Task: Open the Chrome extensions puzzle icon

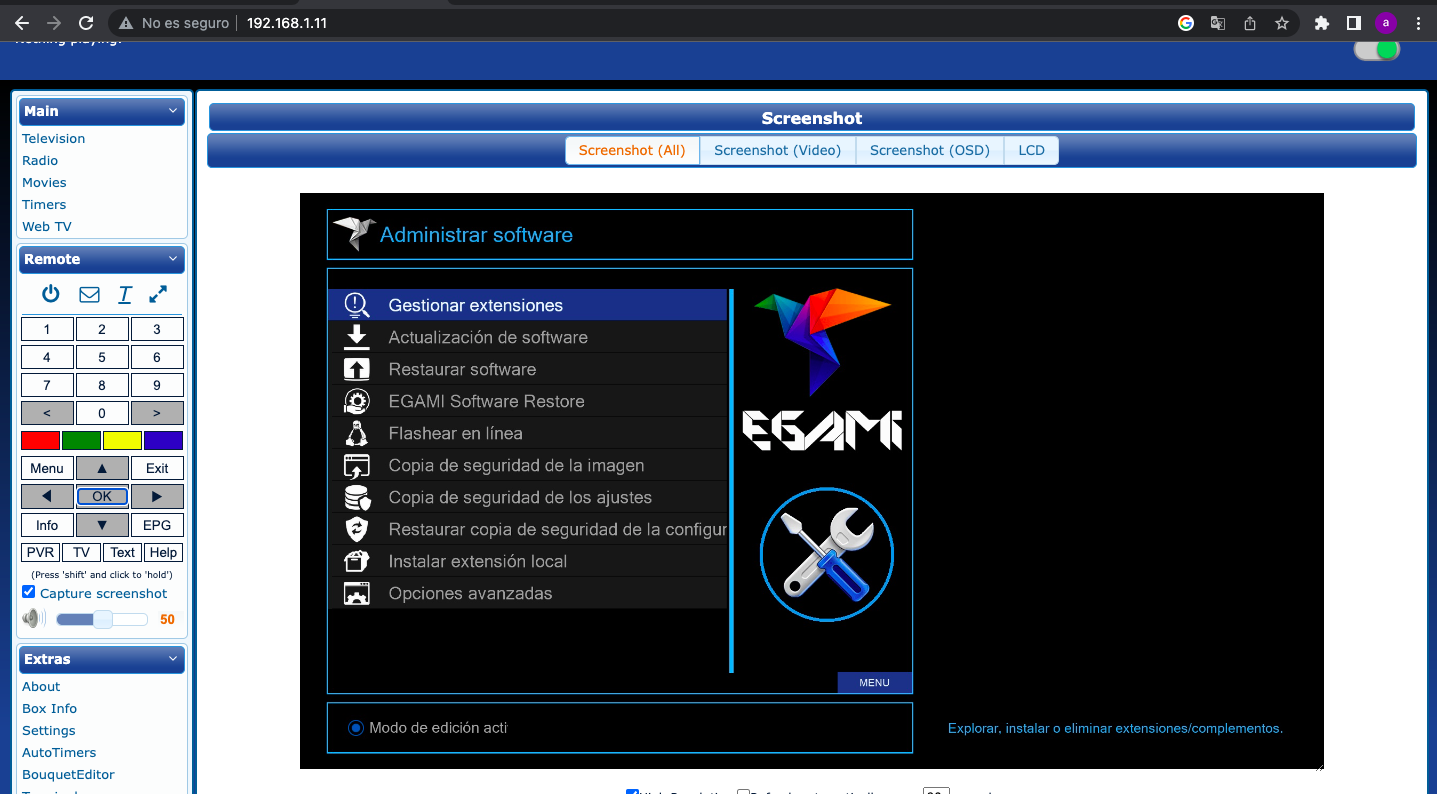Action: tap(1321, 23)
